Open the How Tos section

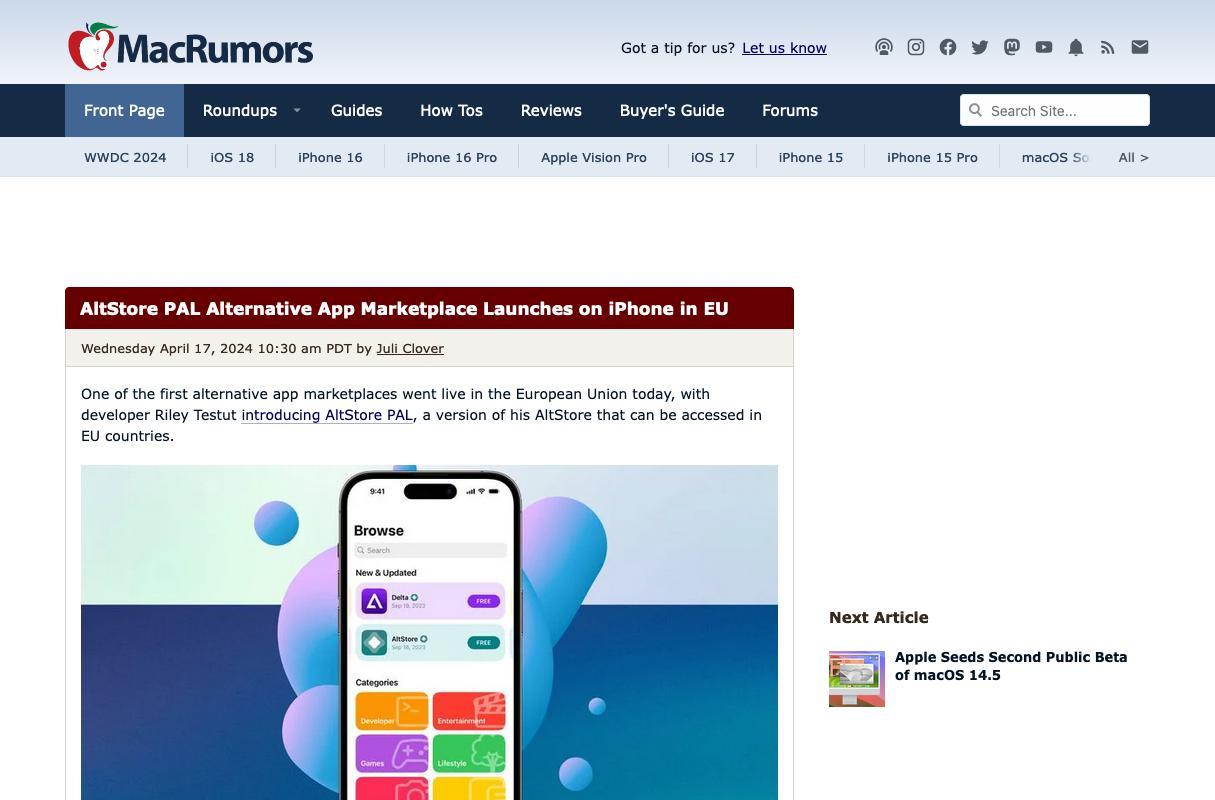tap(451, 110)
